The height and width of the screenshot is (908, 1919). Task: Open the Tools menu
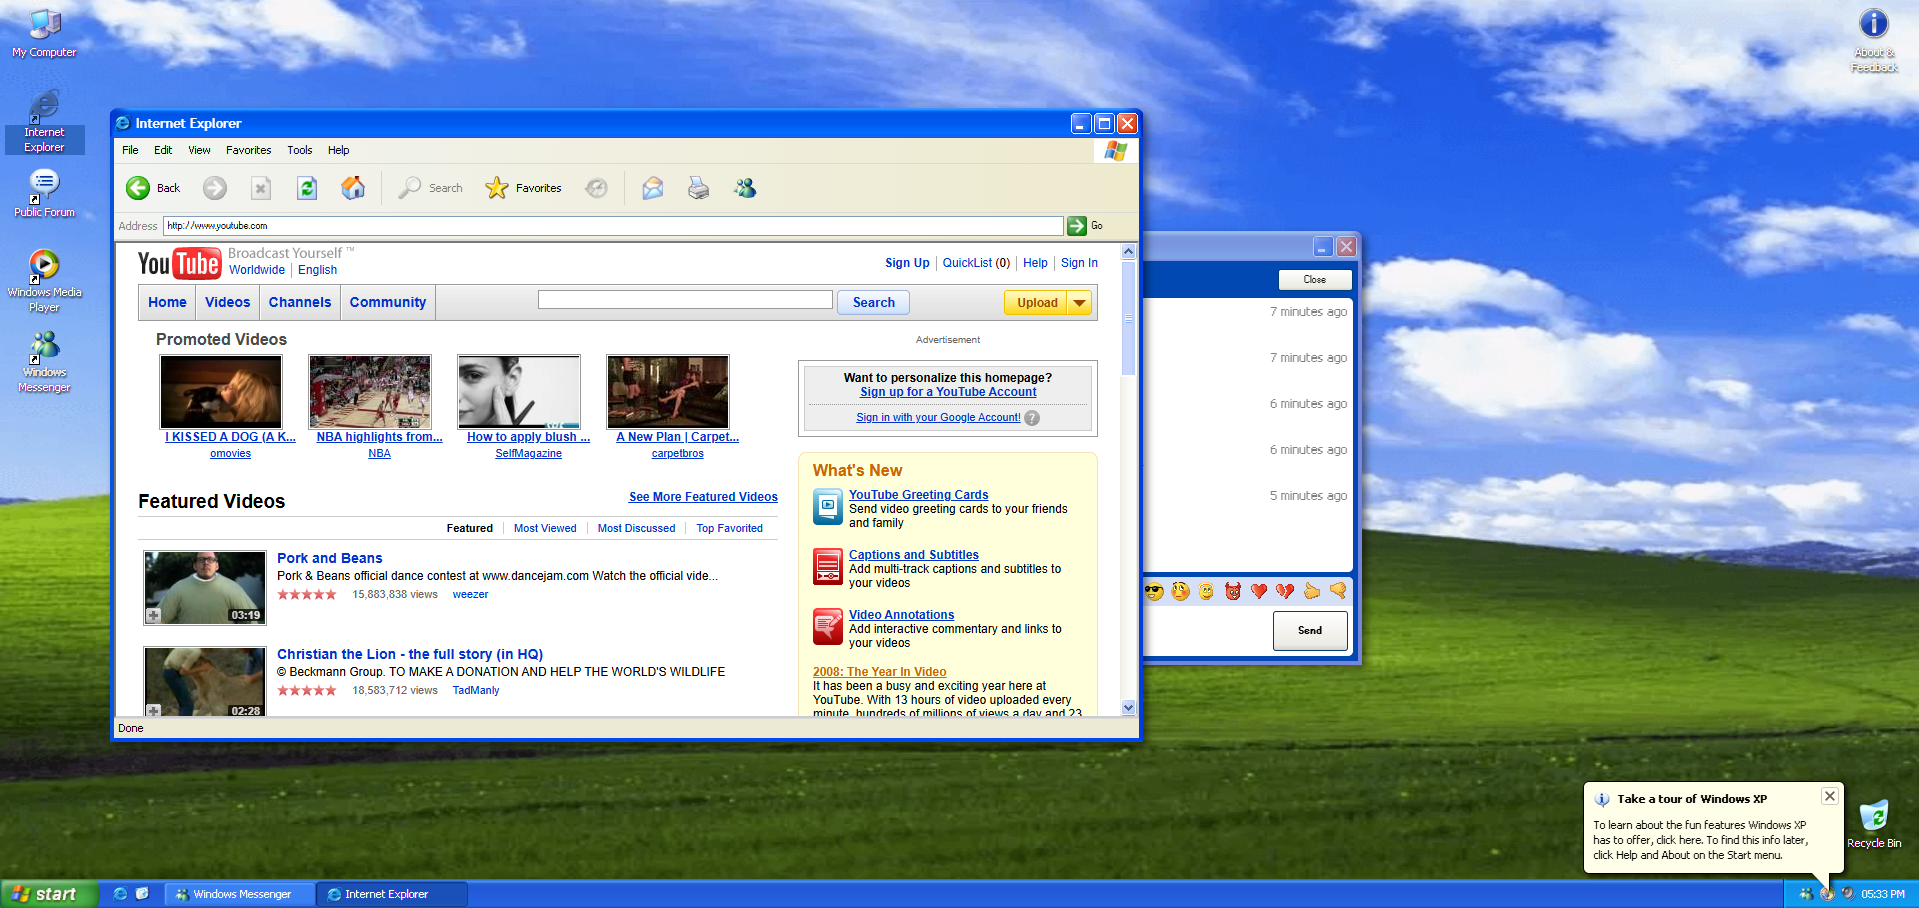[x=299, y=150]
